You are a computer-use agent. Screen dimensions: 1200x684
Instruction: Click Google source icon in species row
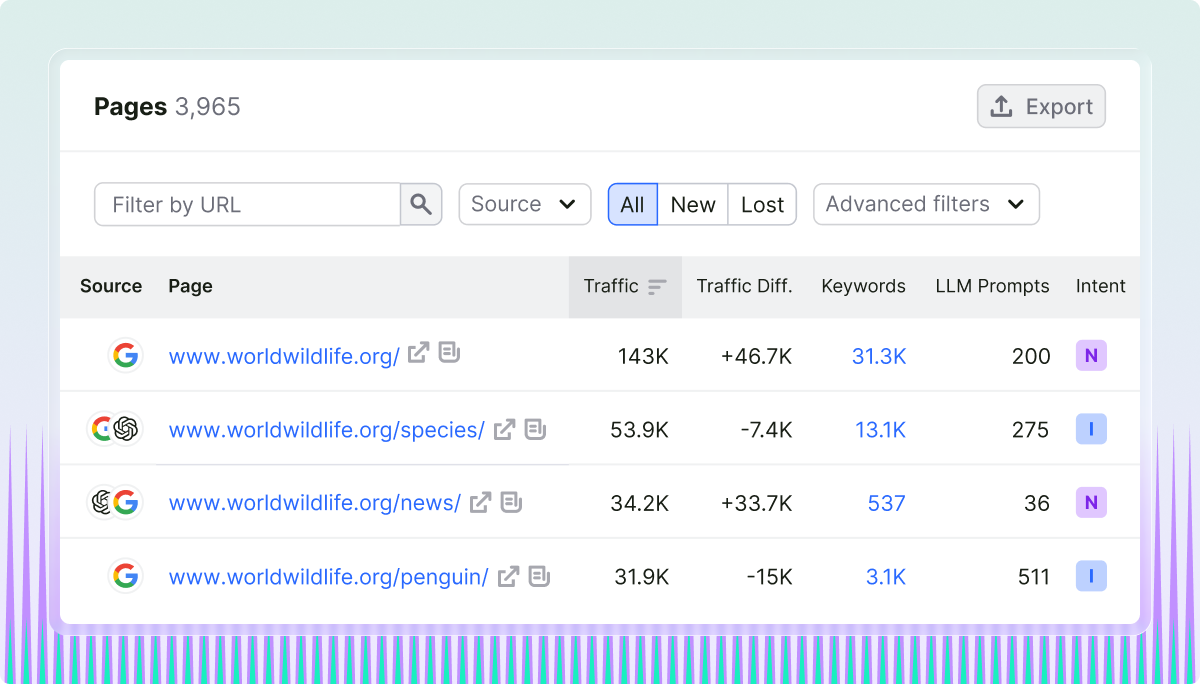tap(100, 429)
